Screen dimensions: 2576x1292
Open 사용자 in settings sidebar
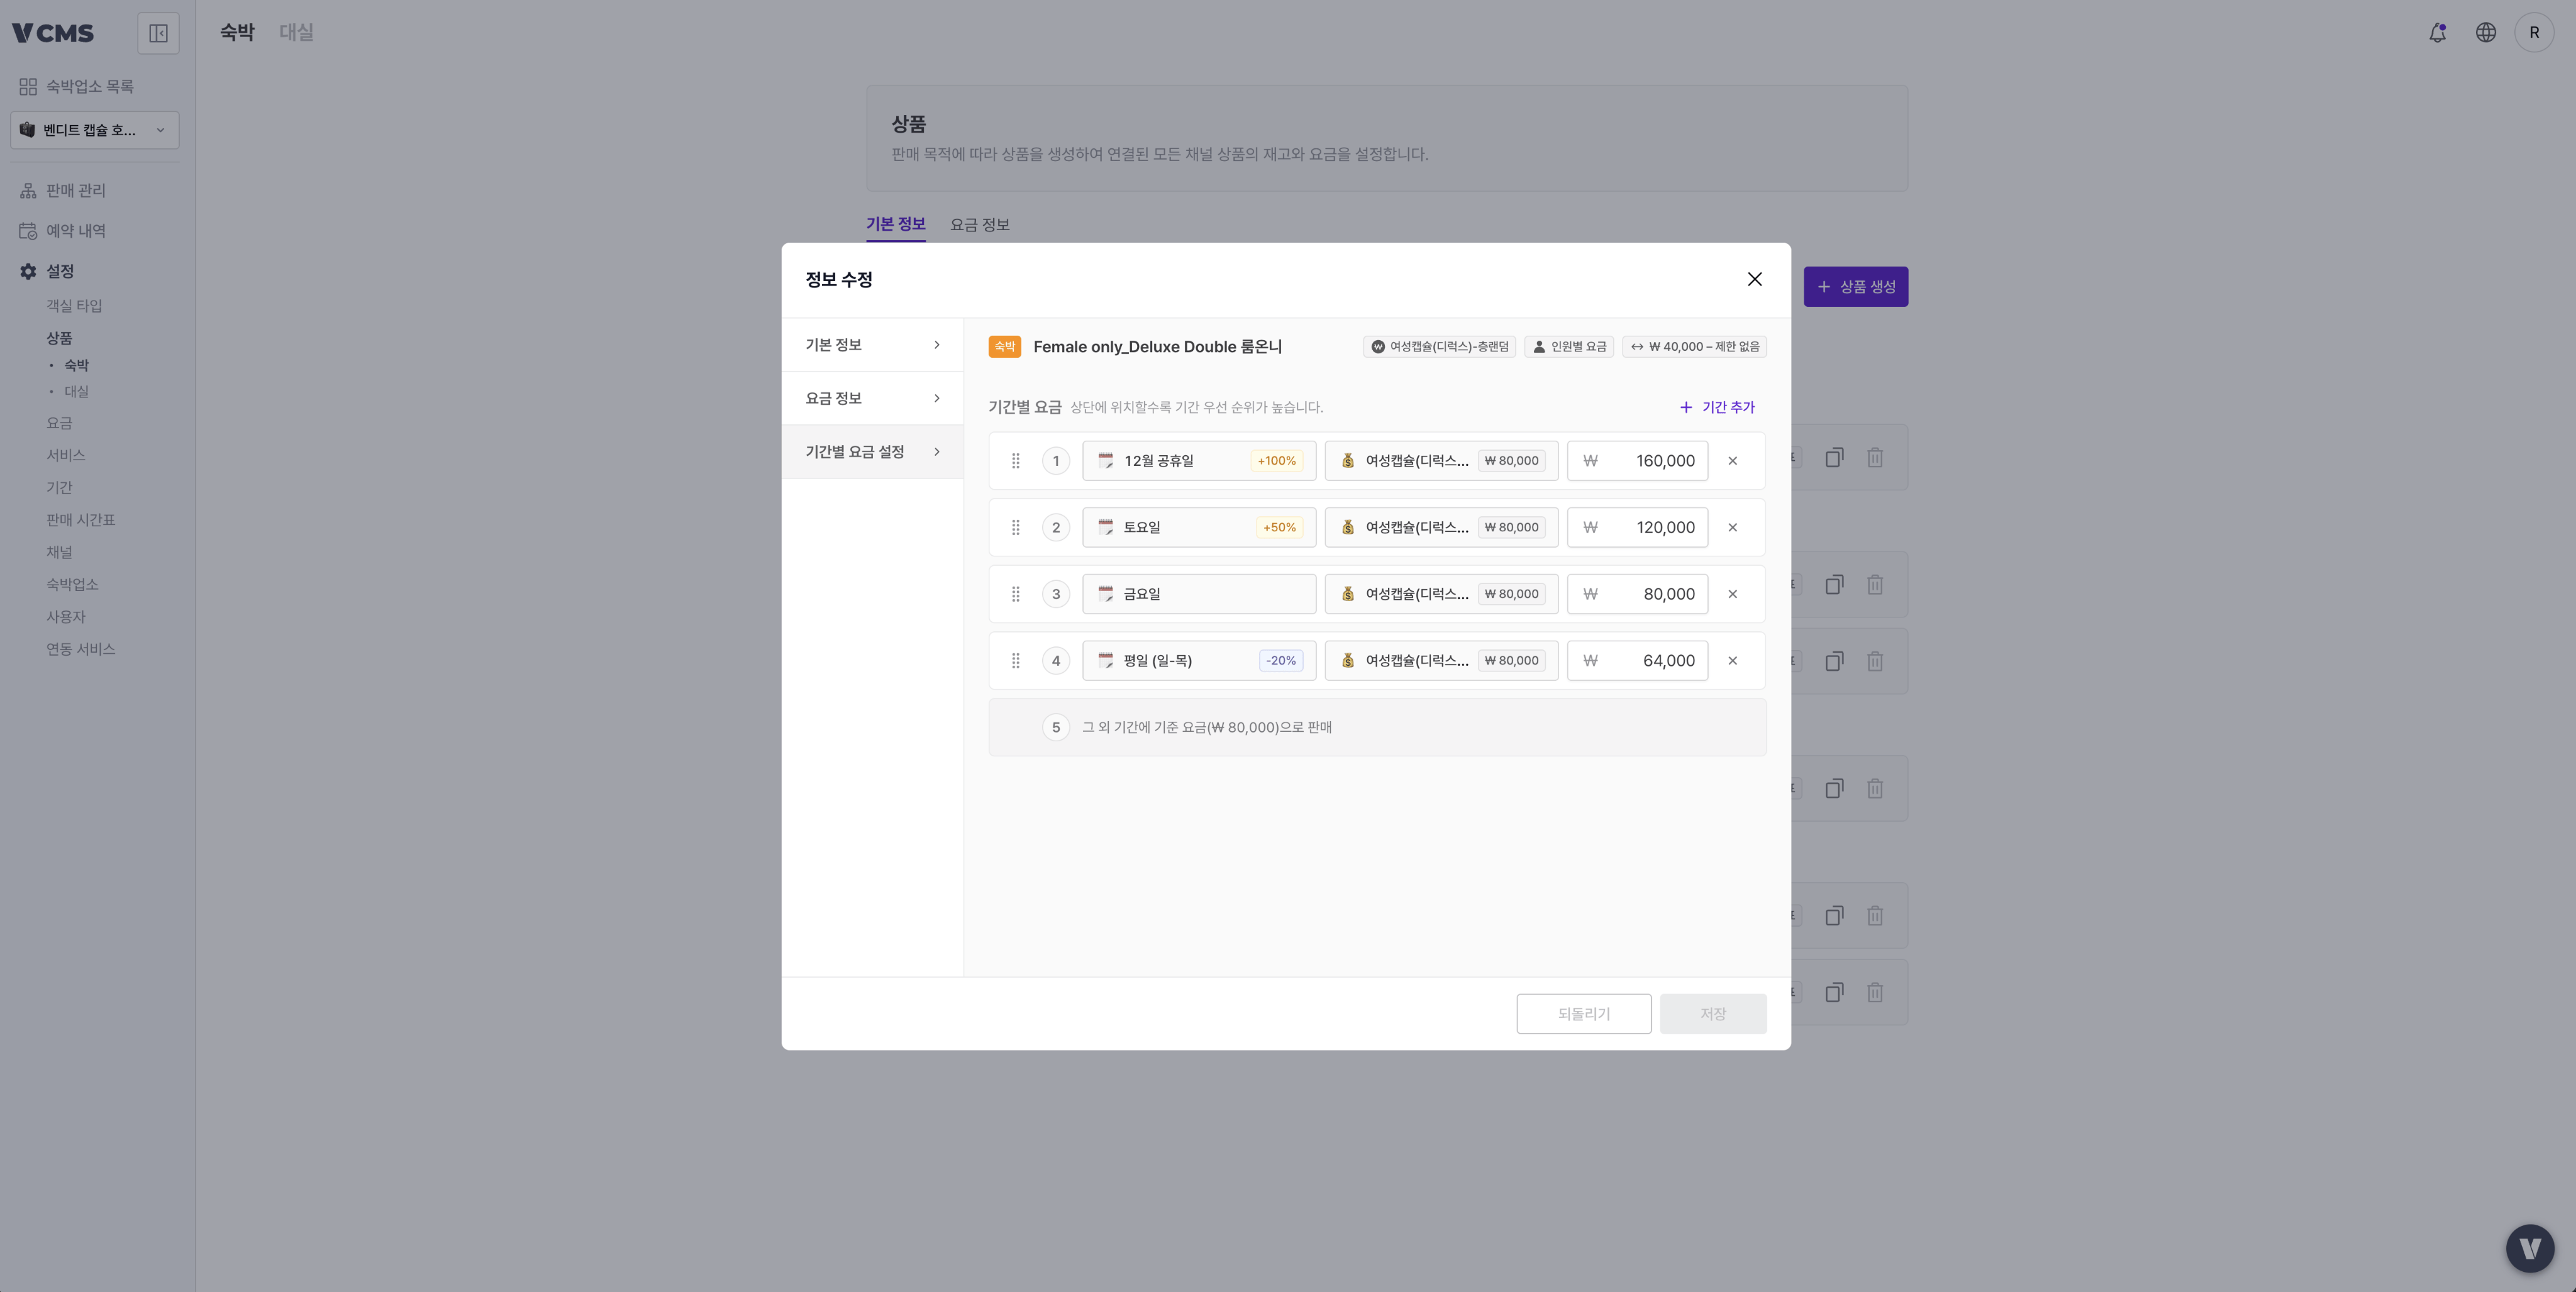pos(65,617)
